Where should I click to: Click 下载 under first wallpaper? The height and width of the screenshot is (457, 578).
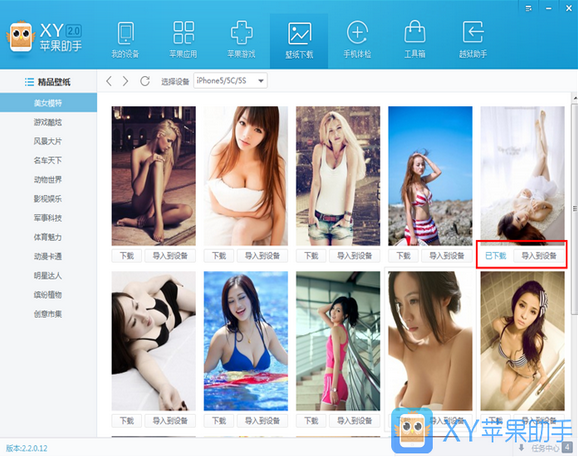127,256
